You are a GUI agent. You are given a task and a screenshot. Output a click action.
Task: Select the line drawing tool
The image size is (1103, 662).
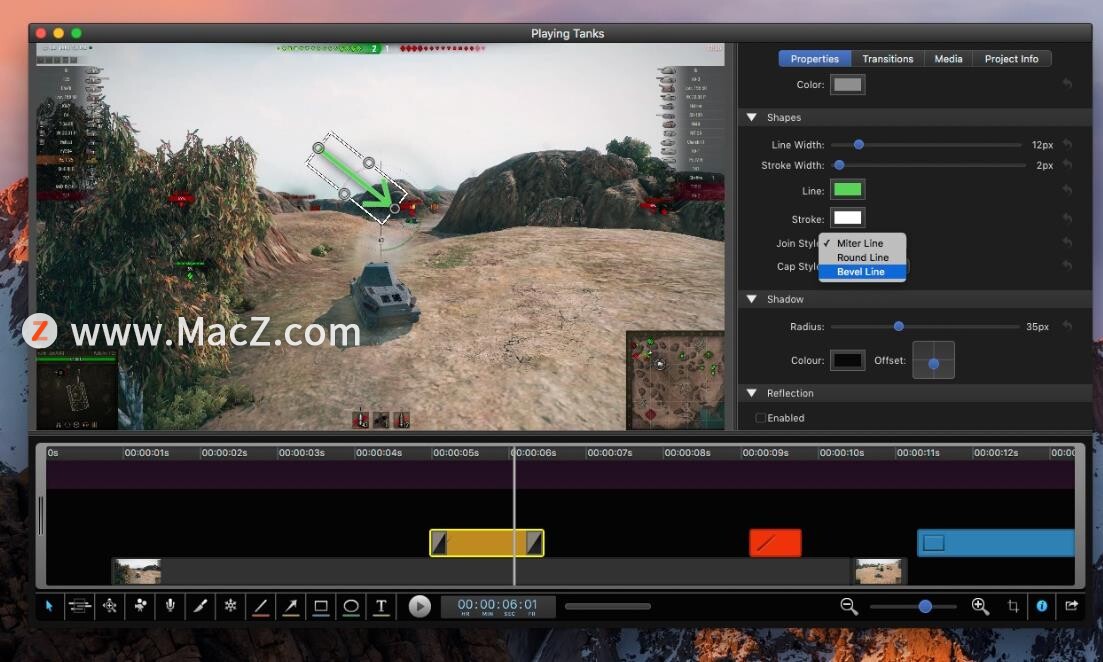click(x=261, y=606)
